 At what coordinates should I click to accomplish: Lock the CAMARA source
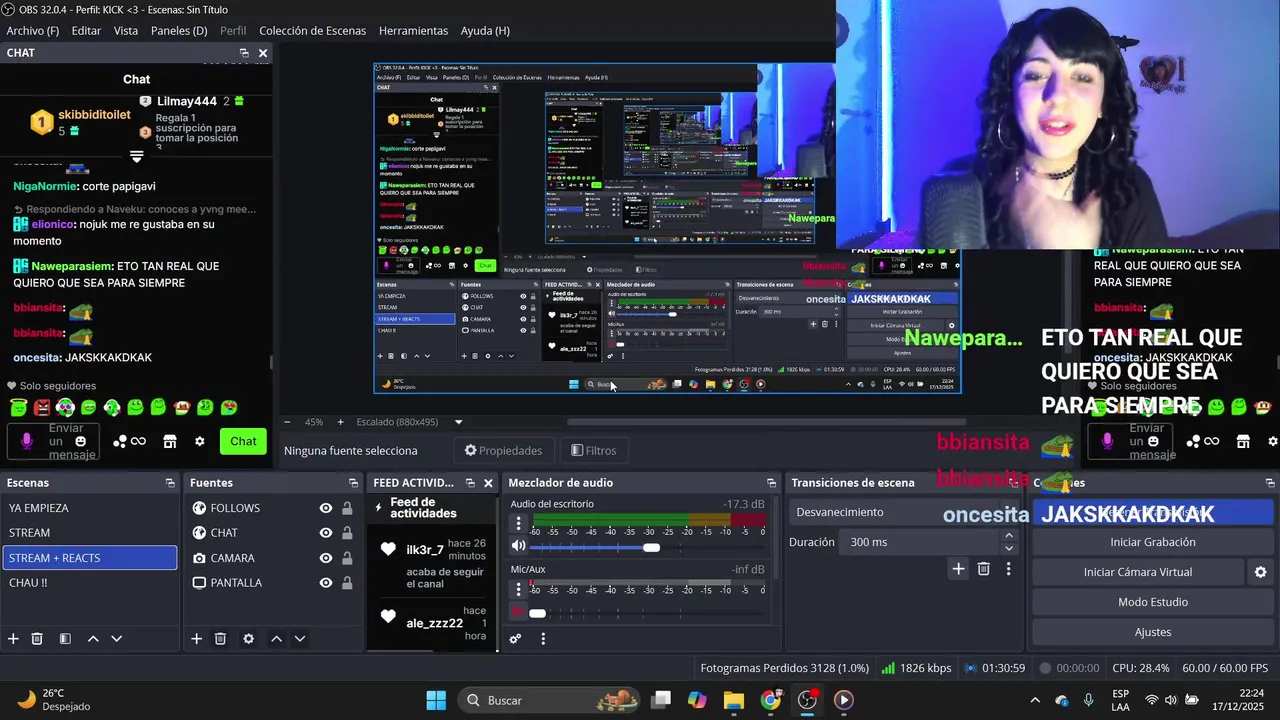click(x=347, y=558)
